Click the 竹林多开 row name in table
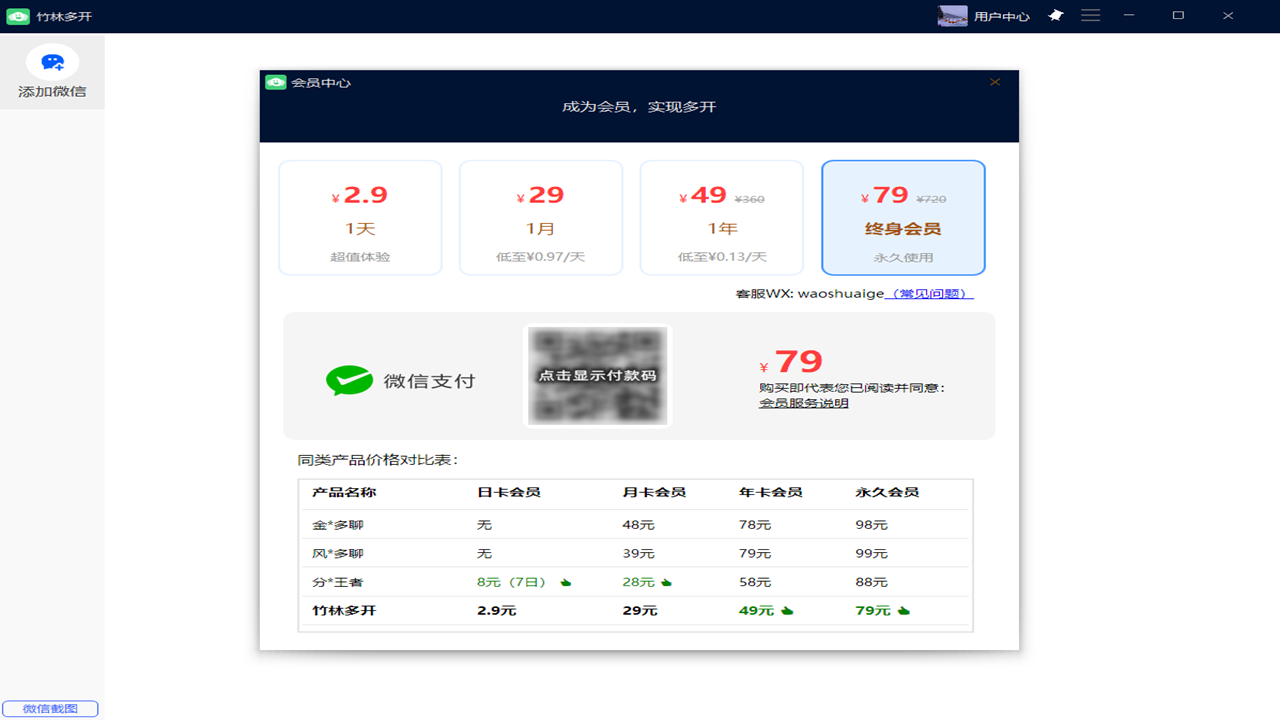The height and width of the screenshot is (720, 1280). click(344, 611)
